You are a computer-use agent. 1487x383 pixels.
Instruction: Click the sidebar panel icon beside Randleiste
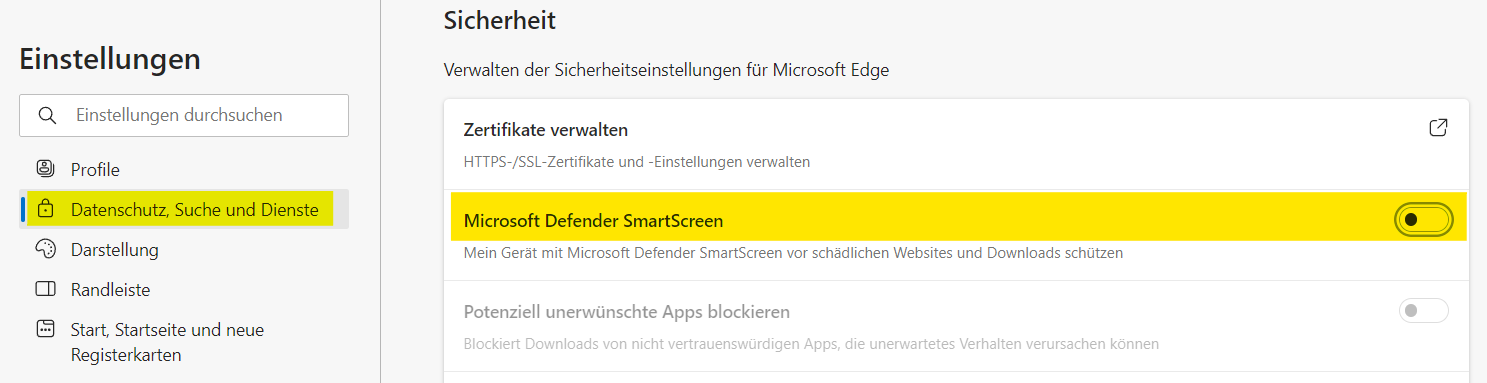(45, 290)
